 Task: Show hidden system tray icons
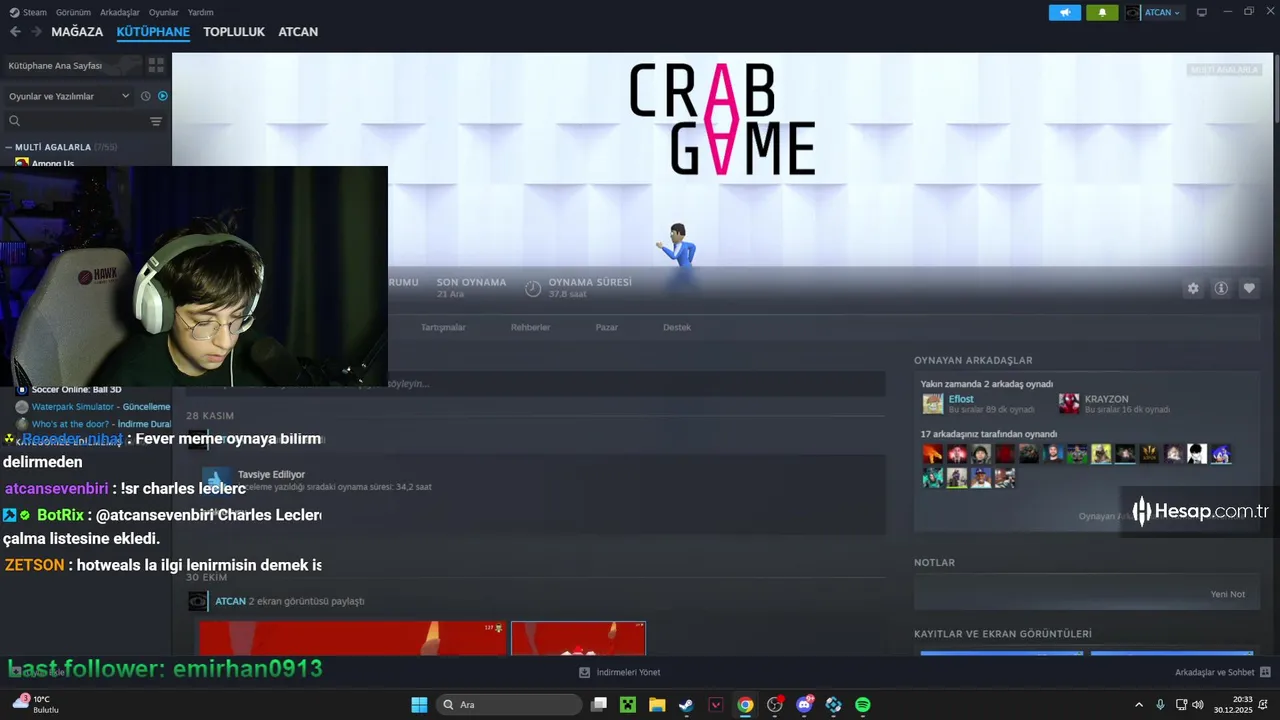(1139, 705)
